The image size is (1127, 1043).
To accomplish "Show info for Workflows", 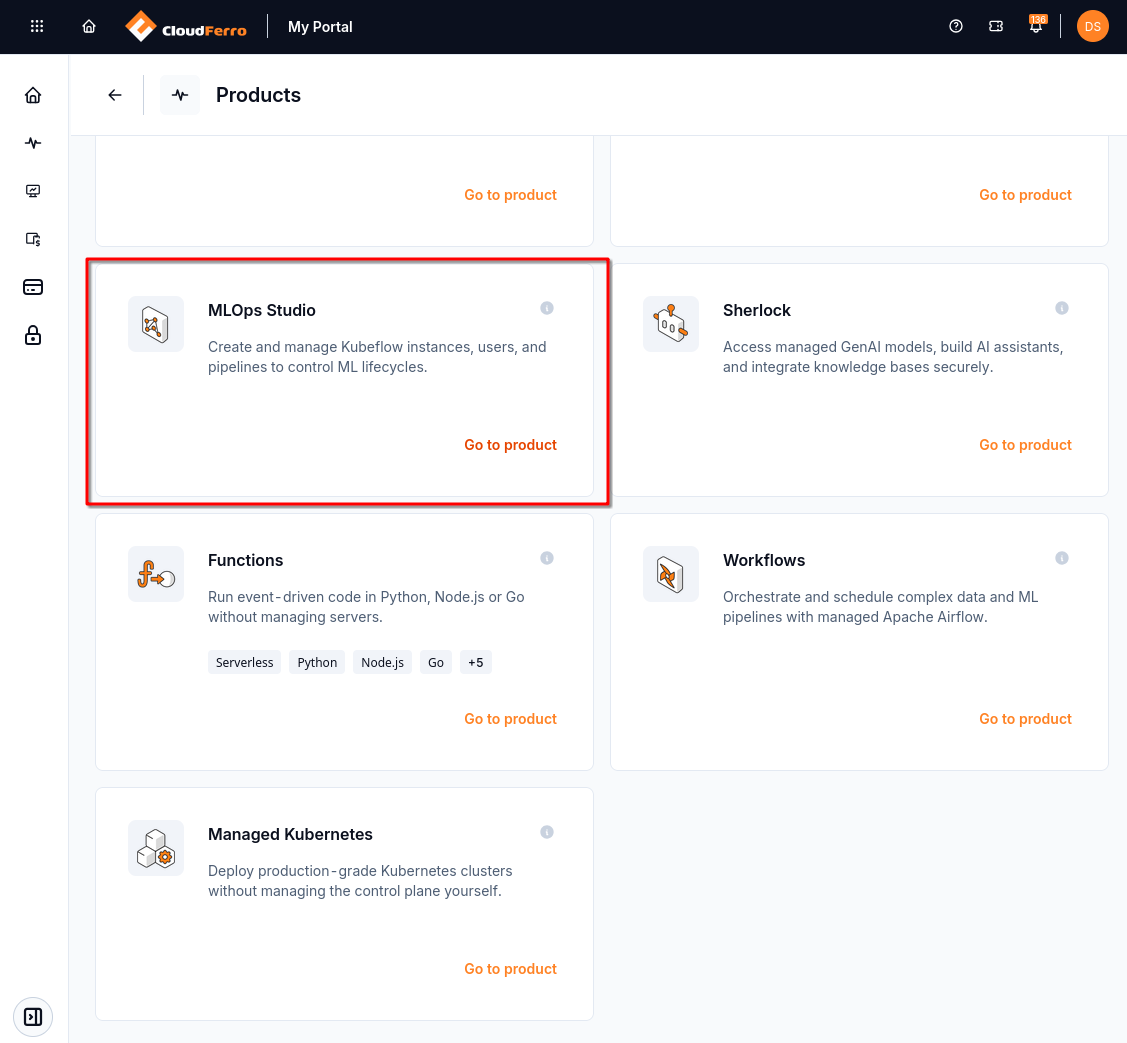I will pyautogui.click(x=1062, y=559).
